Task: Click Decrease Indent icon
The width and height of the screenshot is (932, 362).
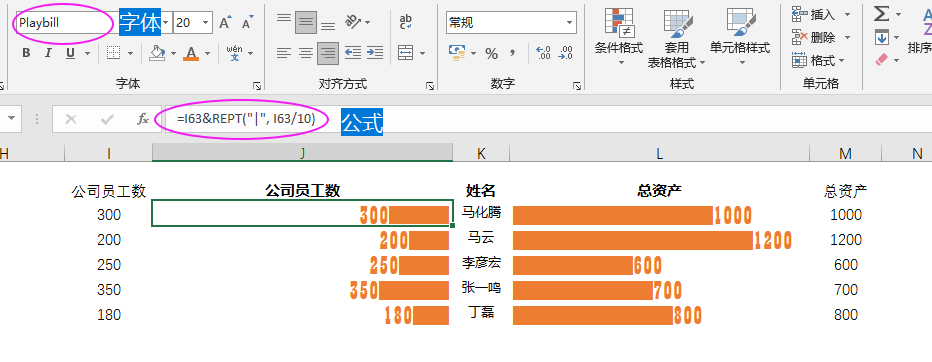Action: click(x=353, y=53)
